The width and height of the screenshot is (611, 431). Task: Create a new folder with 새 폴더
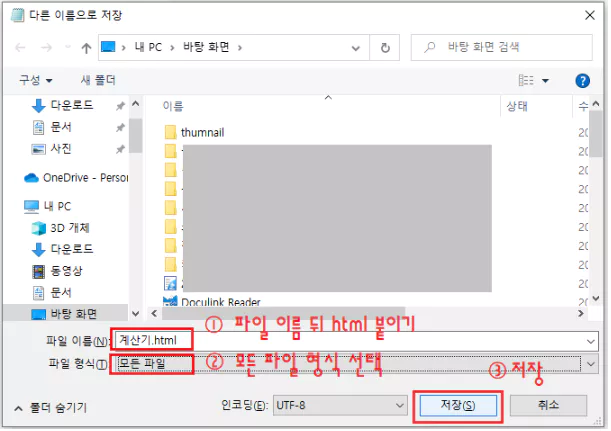98,80
